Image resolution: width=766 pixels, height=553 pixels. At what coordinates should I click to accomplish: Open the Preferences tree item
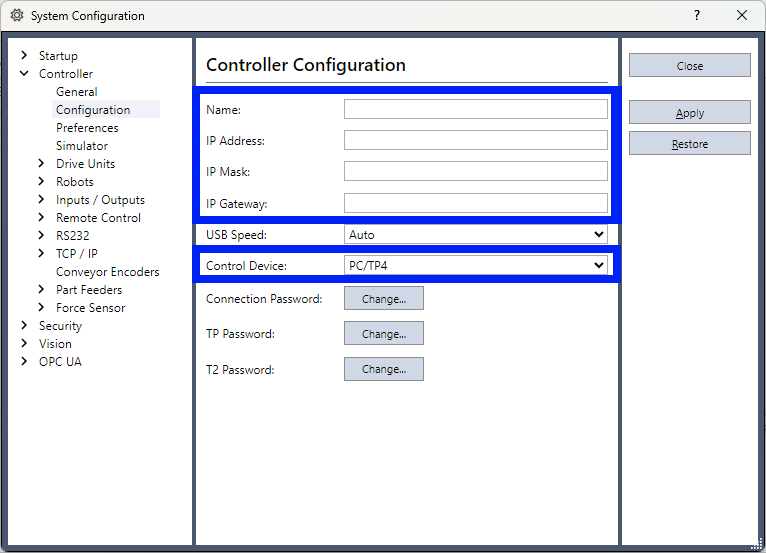(x=87, y=128)
